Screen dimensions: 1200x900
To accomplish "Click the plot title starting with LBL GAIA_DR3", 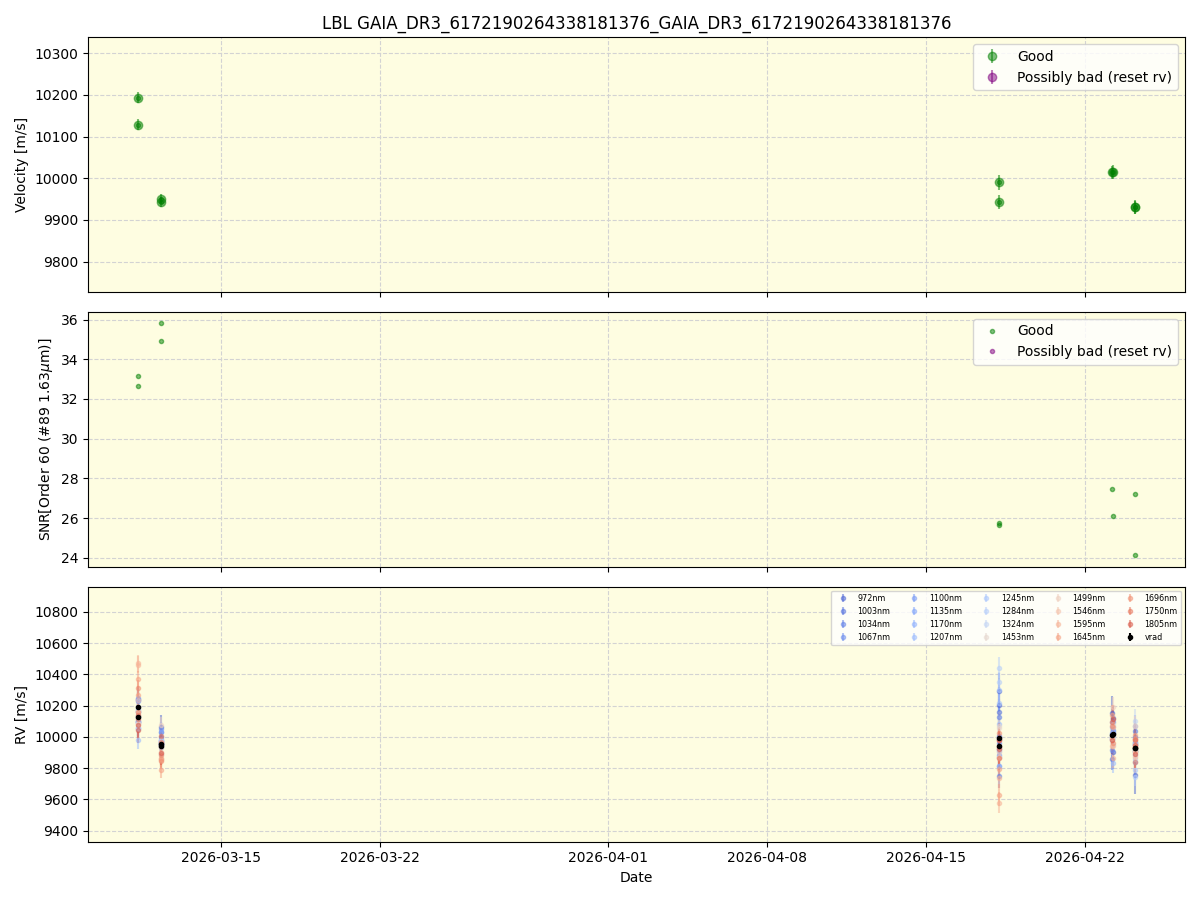I will (x=636, y=23).
